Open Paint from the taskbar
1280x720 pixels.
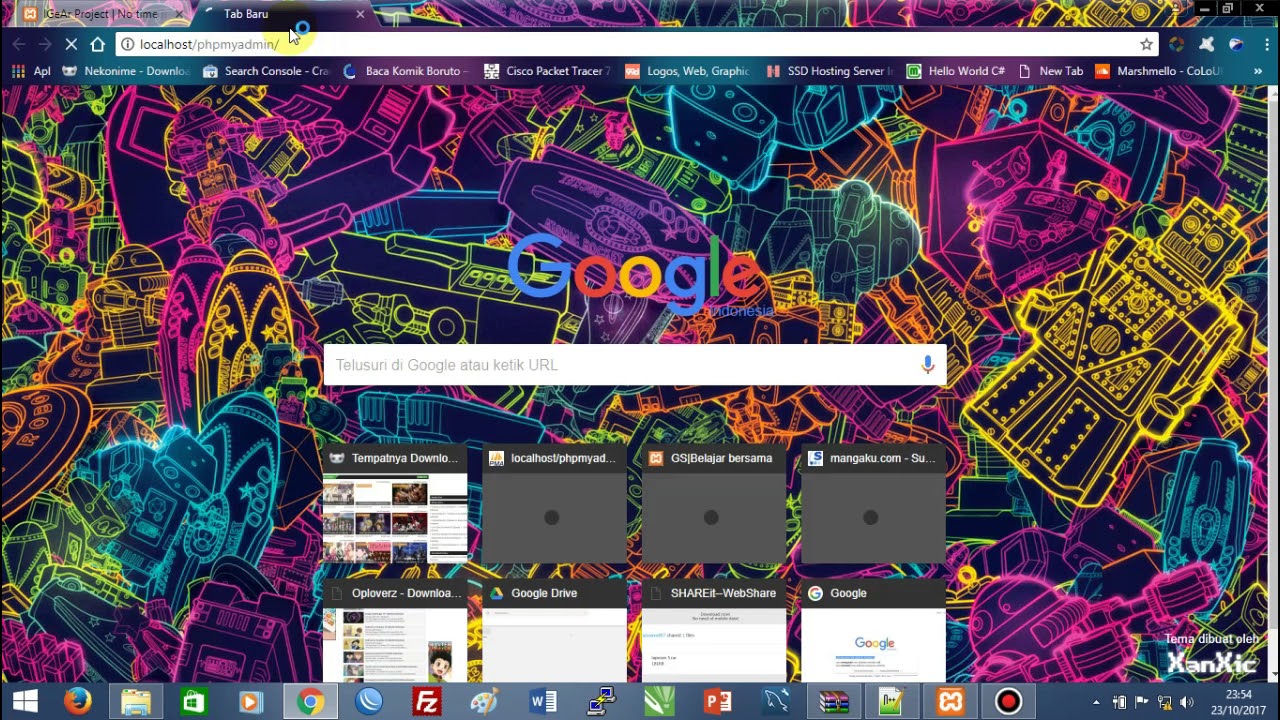(484, 701)
